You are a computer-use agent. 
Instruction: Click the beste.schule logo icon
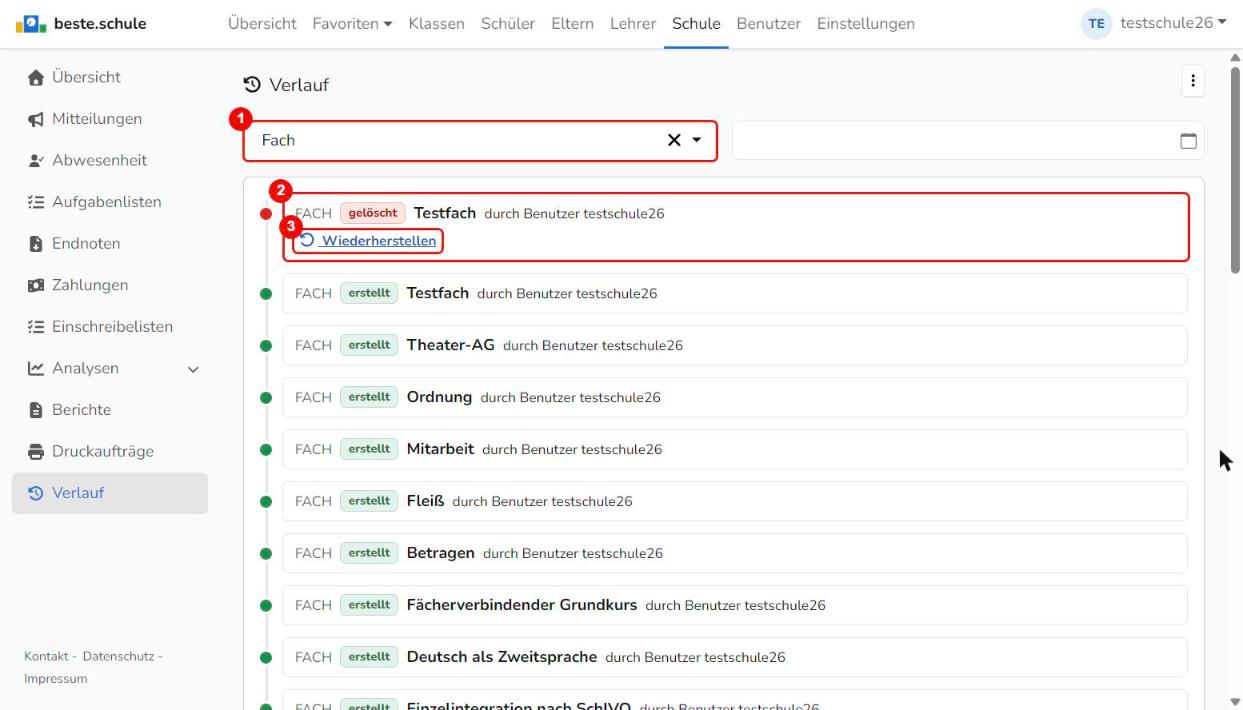point(32,23)
